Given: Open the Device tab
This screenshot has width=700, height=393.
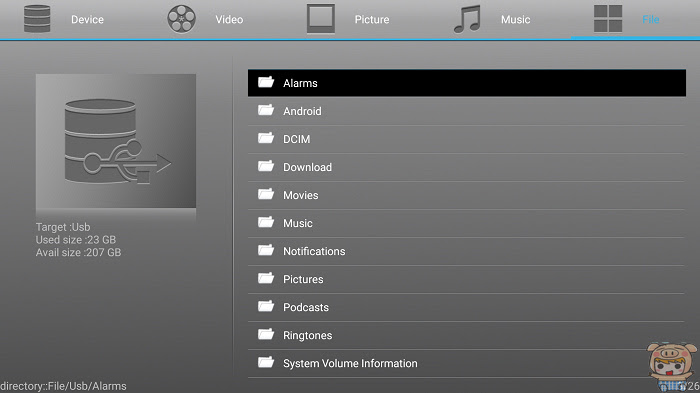Looking at the screenshot, I should click(x=64, y=19).
